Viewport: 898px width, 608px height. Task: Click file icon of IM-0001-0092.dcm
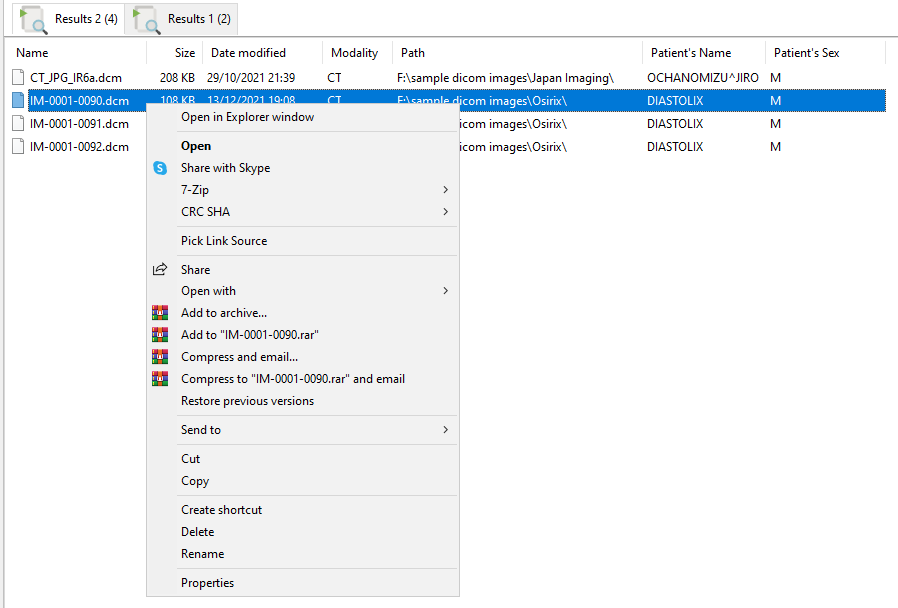(x=18, y=147)
